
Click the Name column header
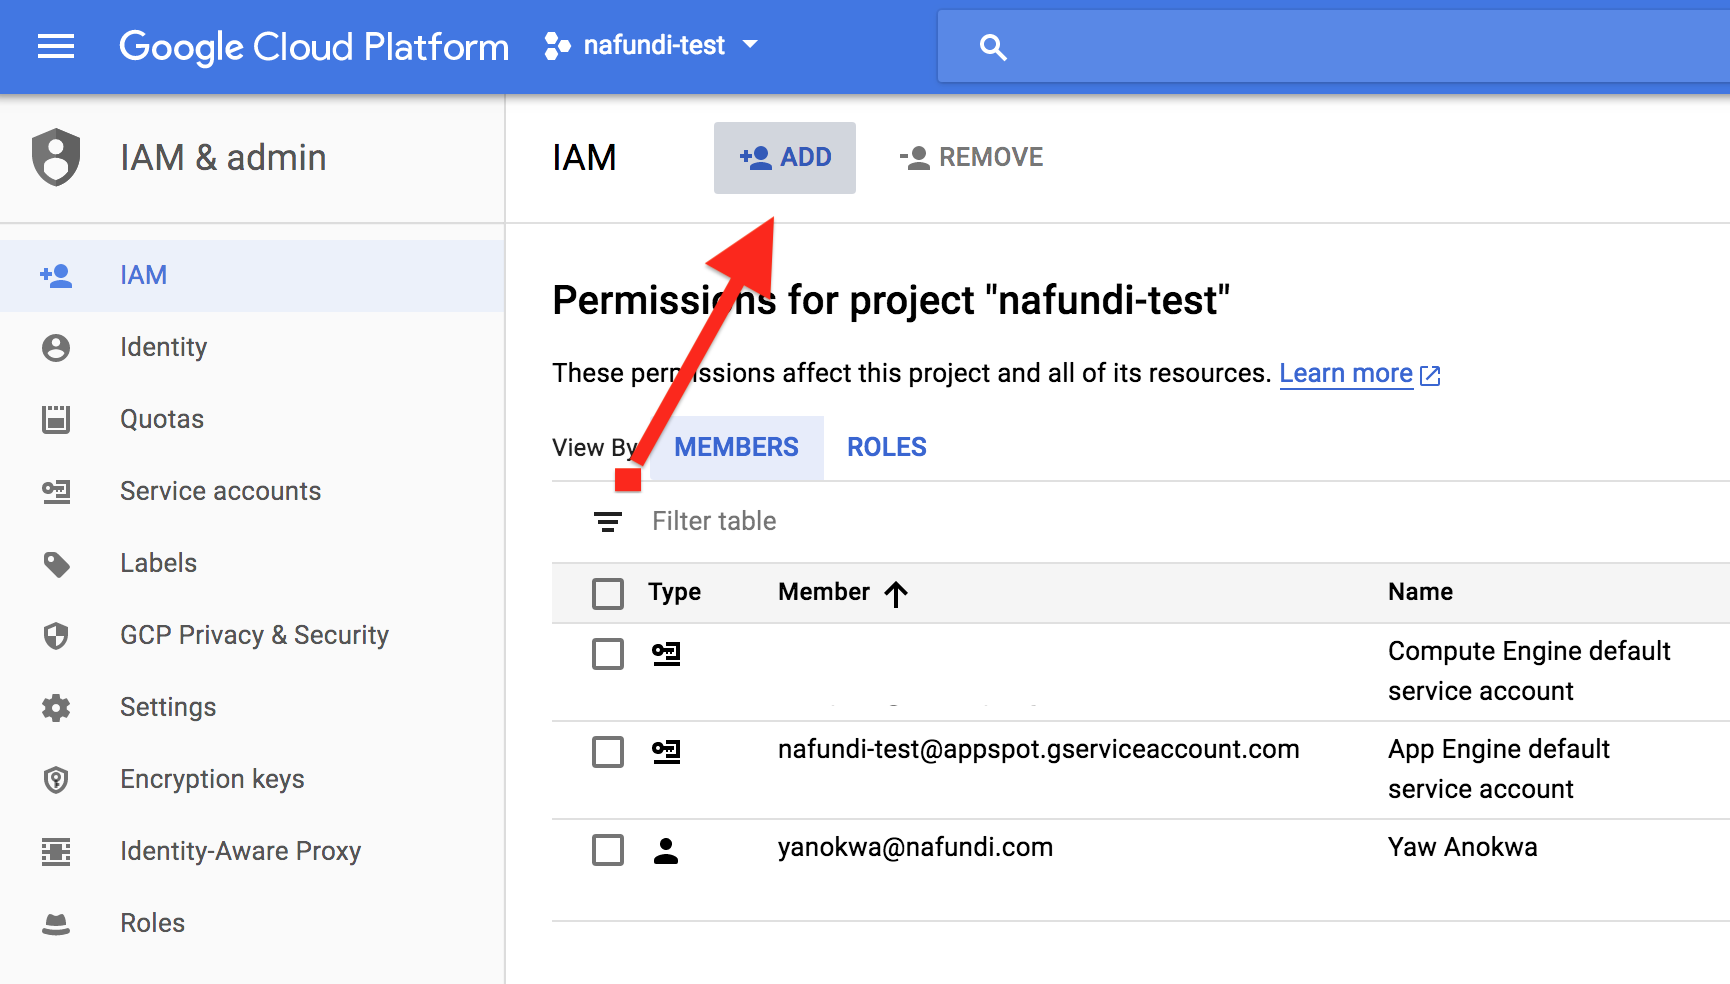pos(1420,592)
